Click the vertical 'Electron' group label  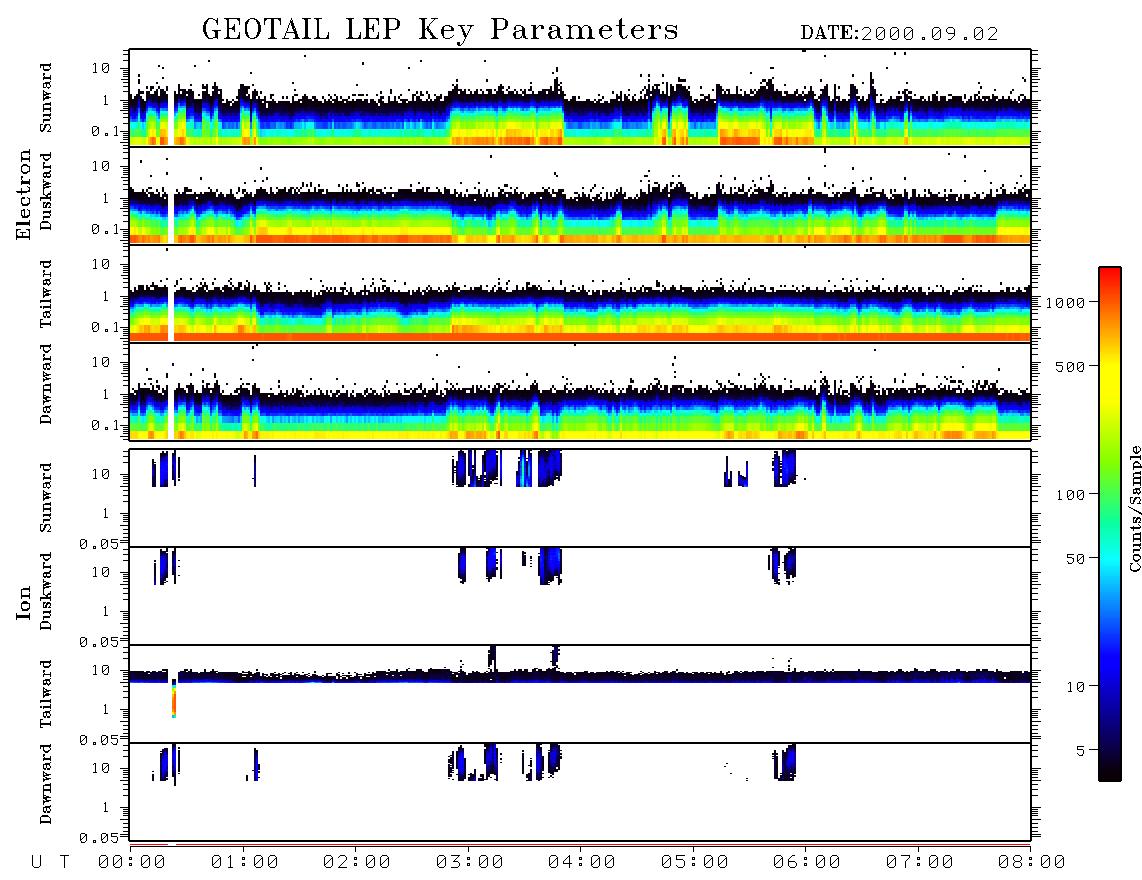pyautogui.click(x=23, y=195)
